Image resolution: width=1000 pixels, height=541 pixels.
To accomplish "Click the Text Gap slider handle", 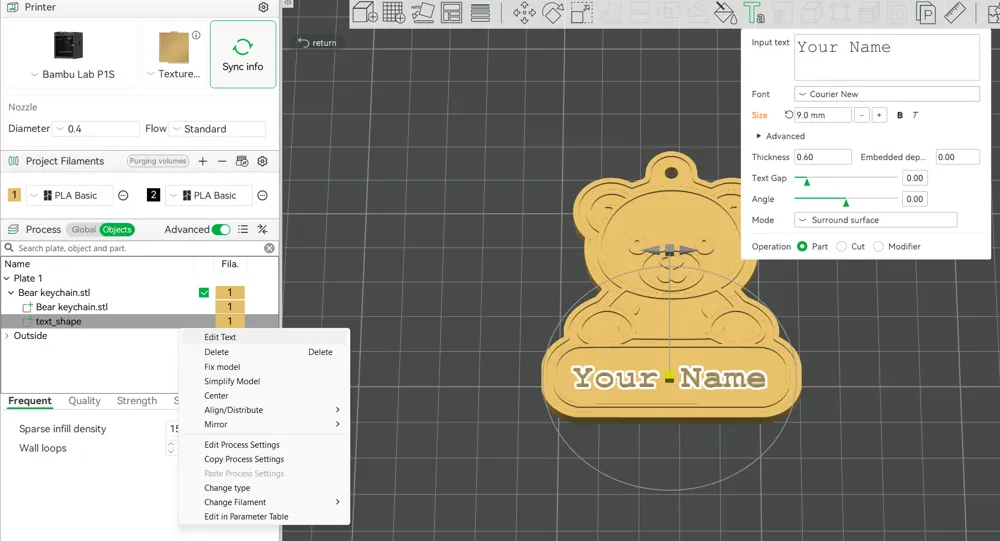I will point(807,182).
